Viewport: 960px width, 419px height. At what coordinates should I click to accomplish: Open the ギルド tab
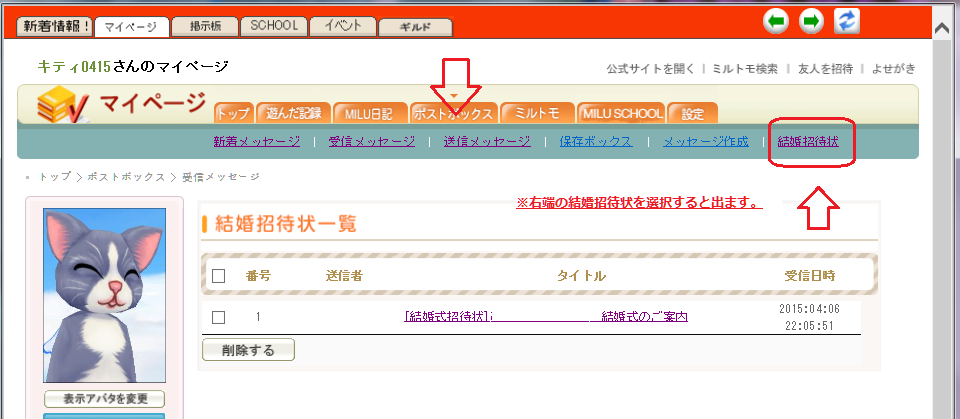[415, 28]
